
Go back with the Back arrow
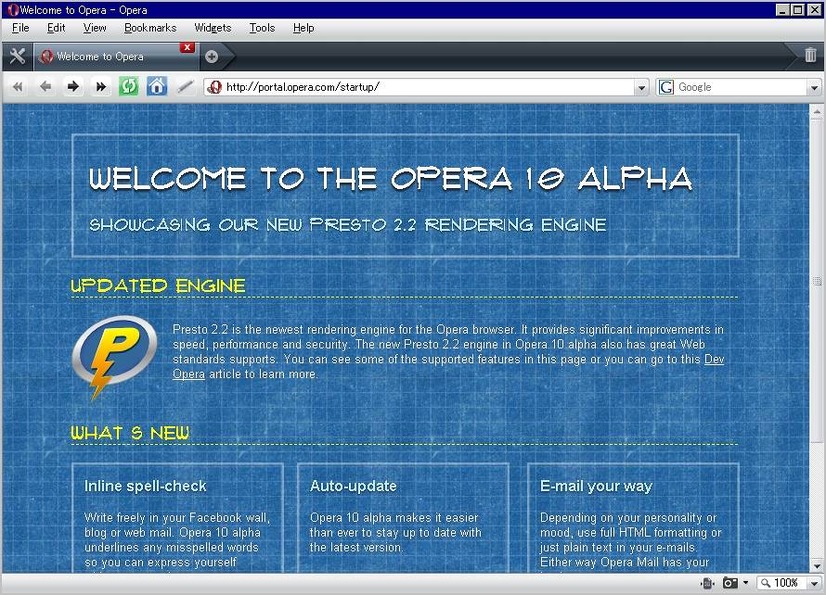[x=46, y=86]
